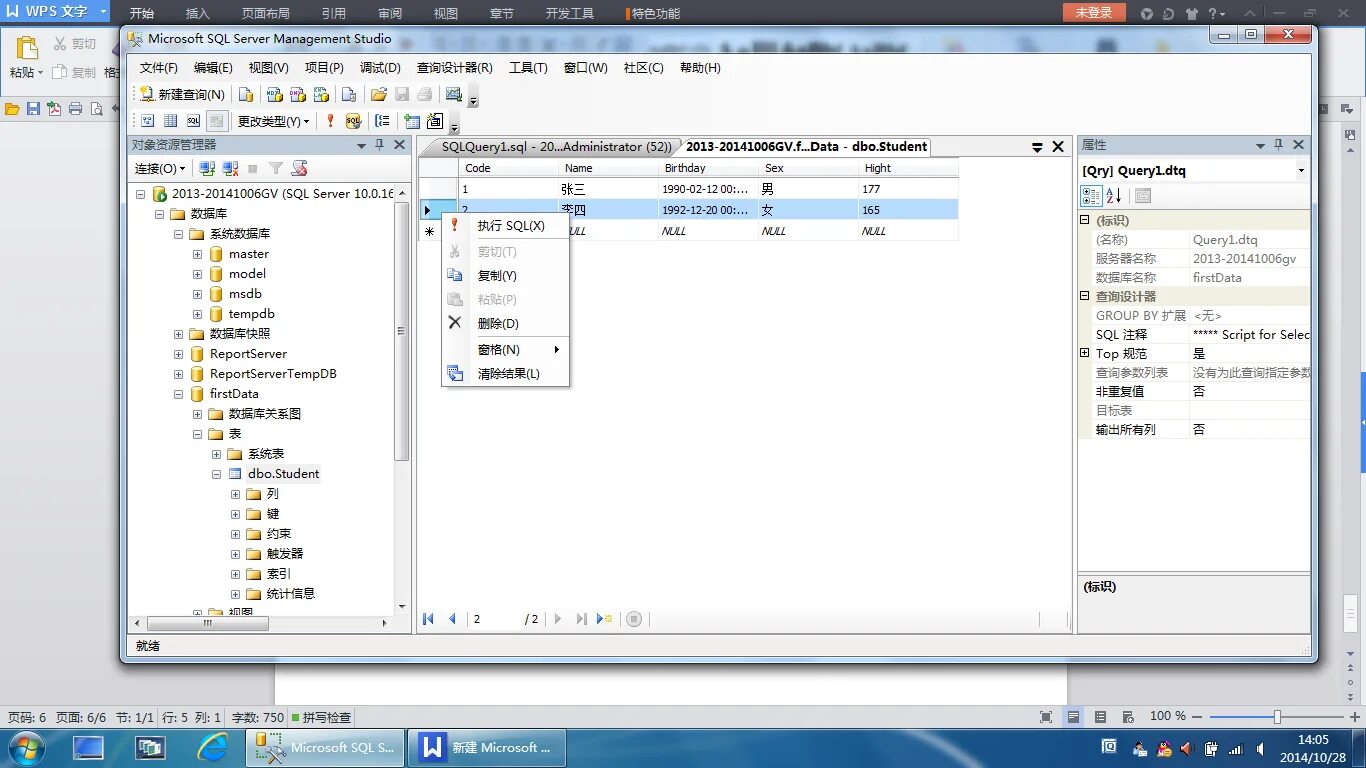The height and width of the screenshot is (768, 1366).
Task: Choose 执行 SQL(X) from the context menu
Action: pyautogui.click(x=505, y=226)
